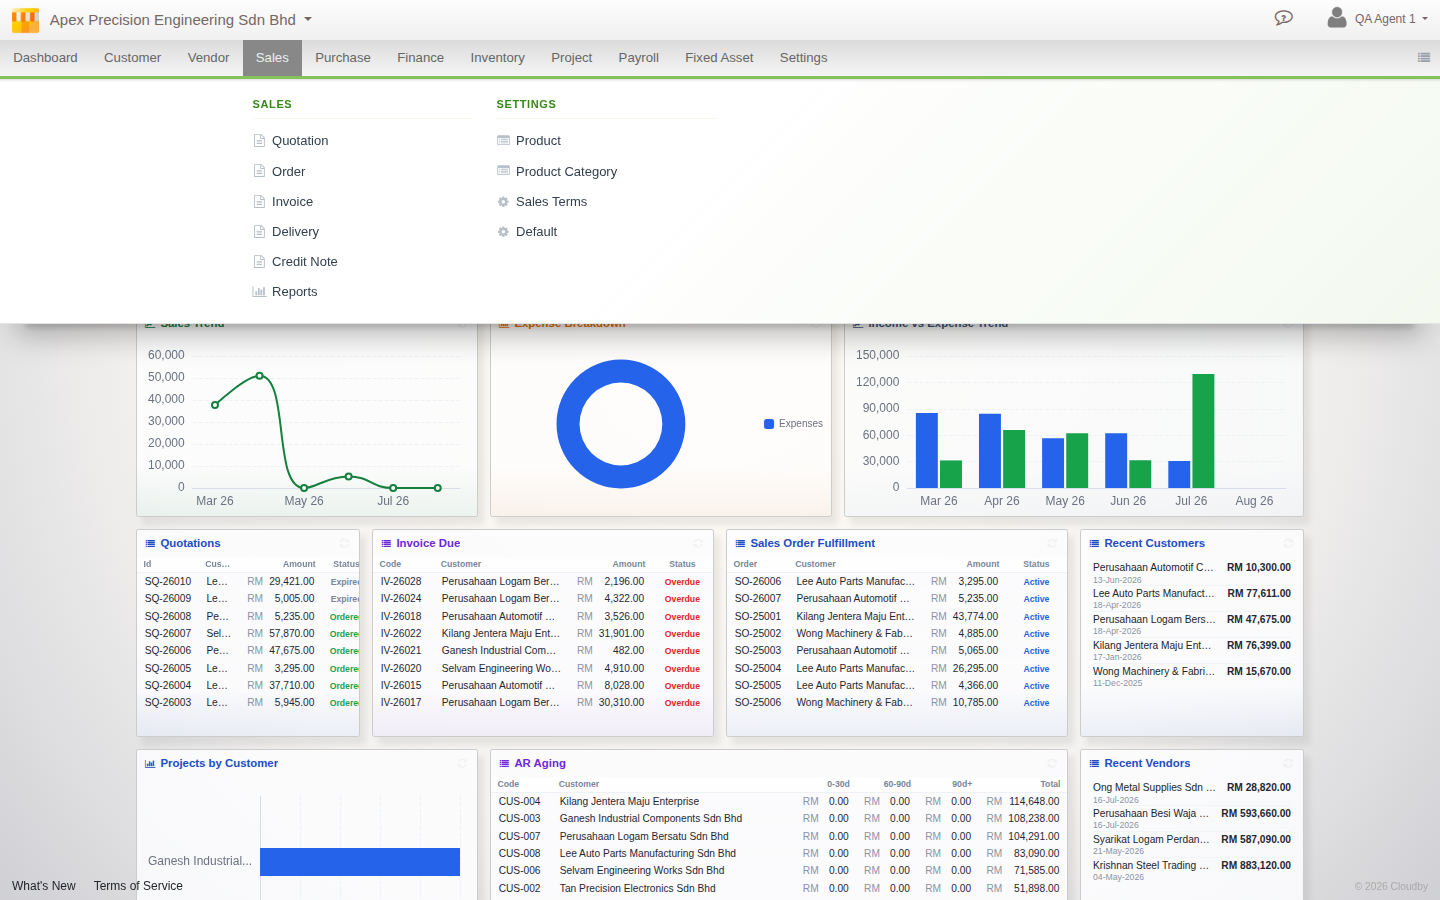Go to Quotation under Sales
The width and height of the screenshot is (1440, 900).
coord(300,141)
